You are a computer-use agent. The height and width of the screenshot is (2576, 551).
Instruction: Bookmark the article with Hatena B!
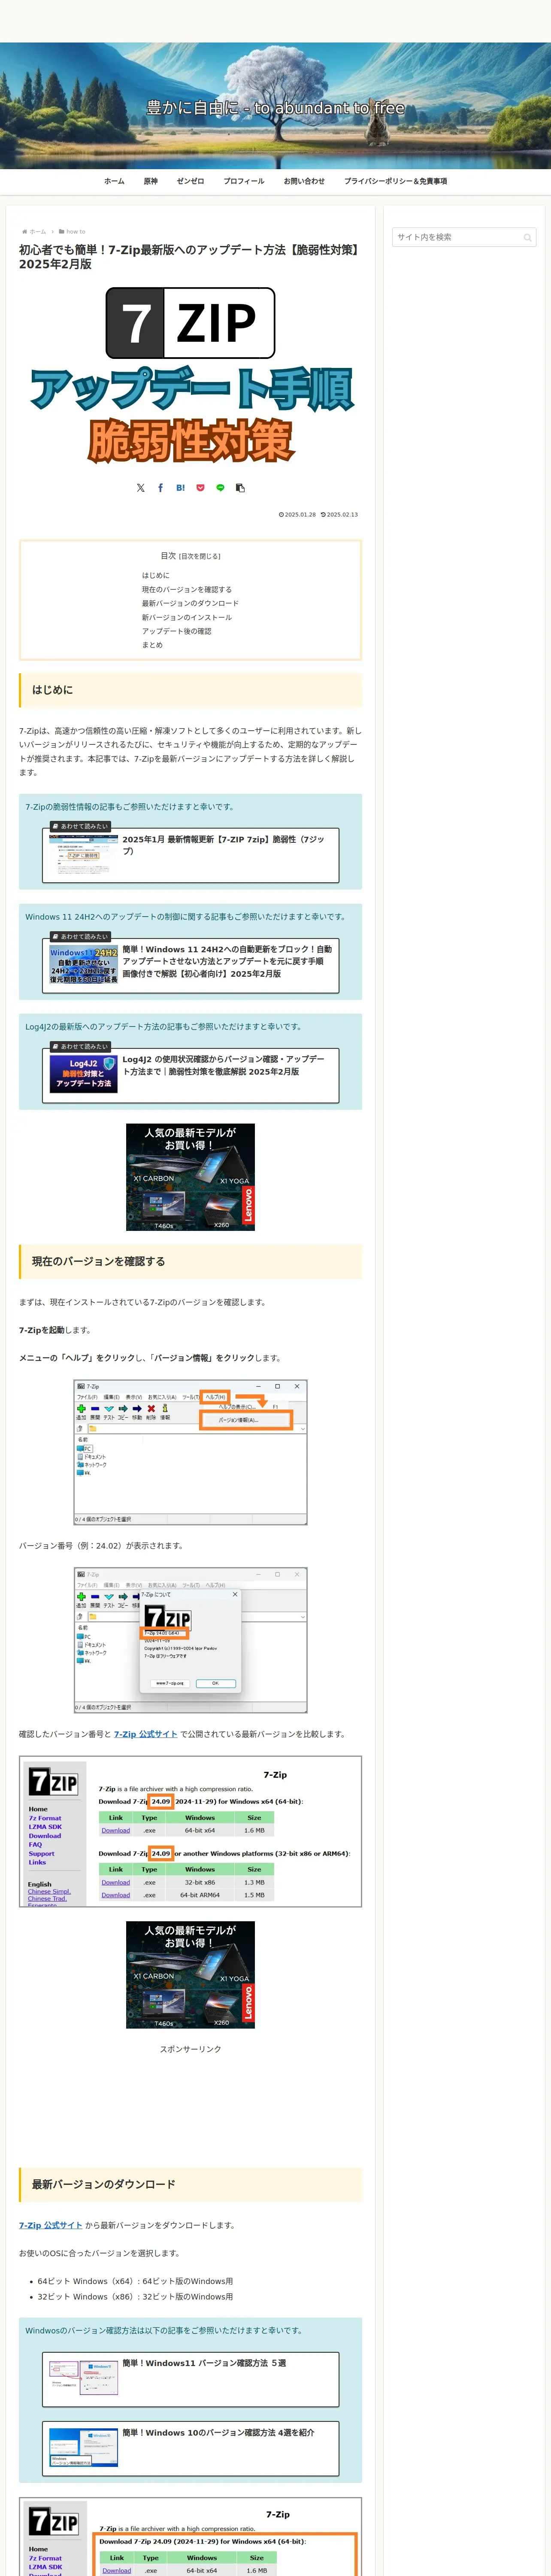coord(180,488)
